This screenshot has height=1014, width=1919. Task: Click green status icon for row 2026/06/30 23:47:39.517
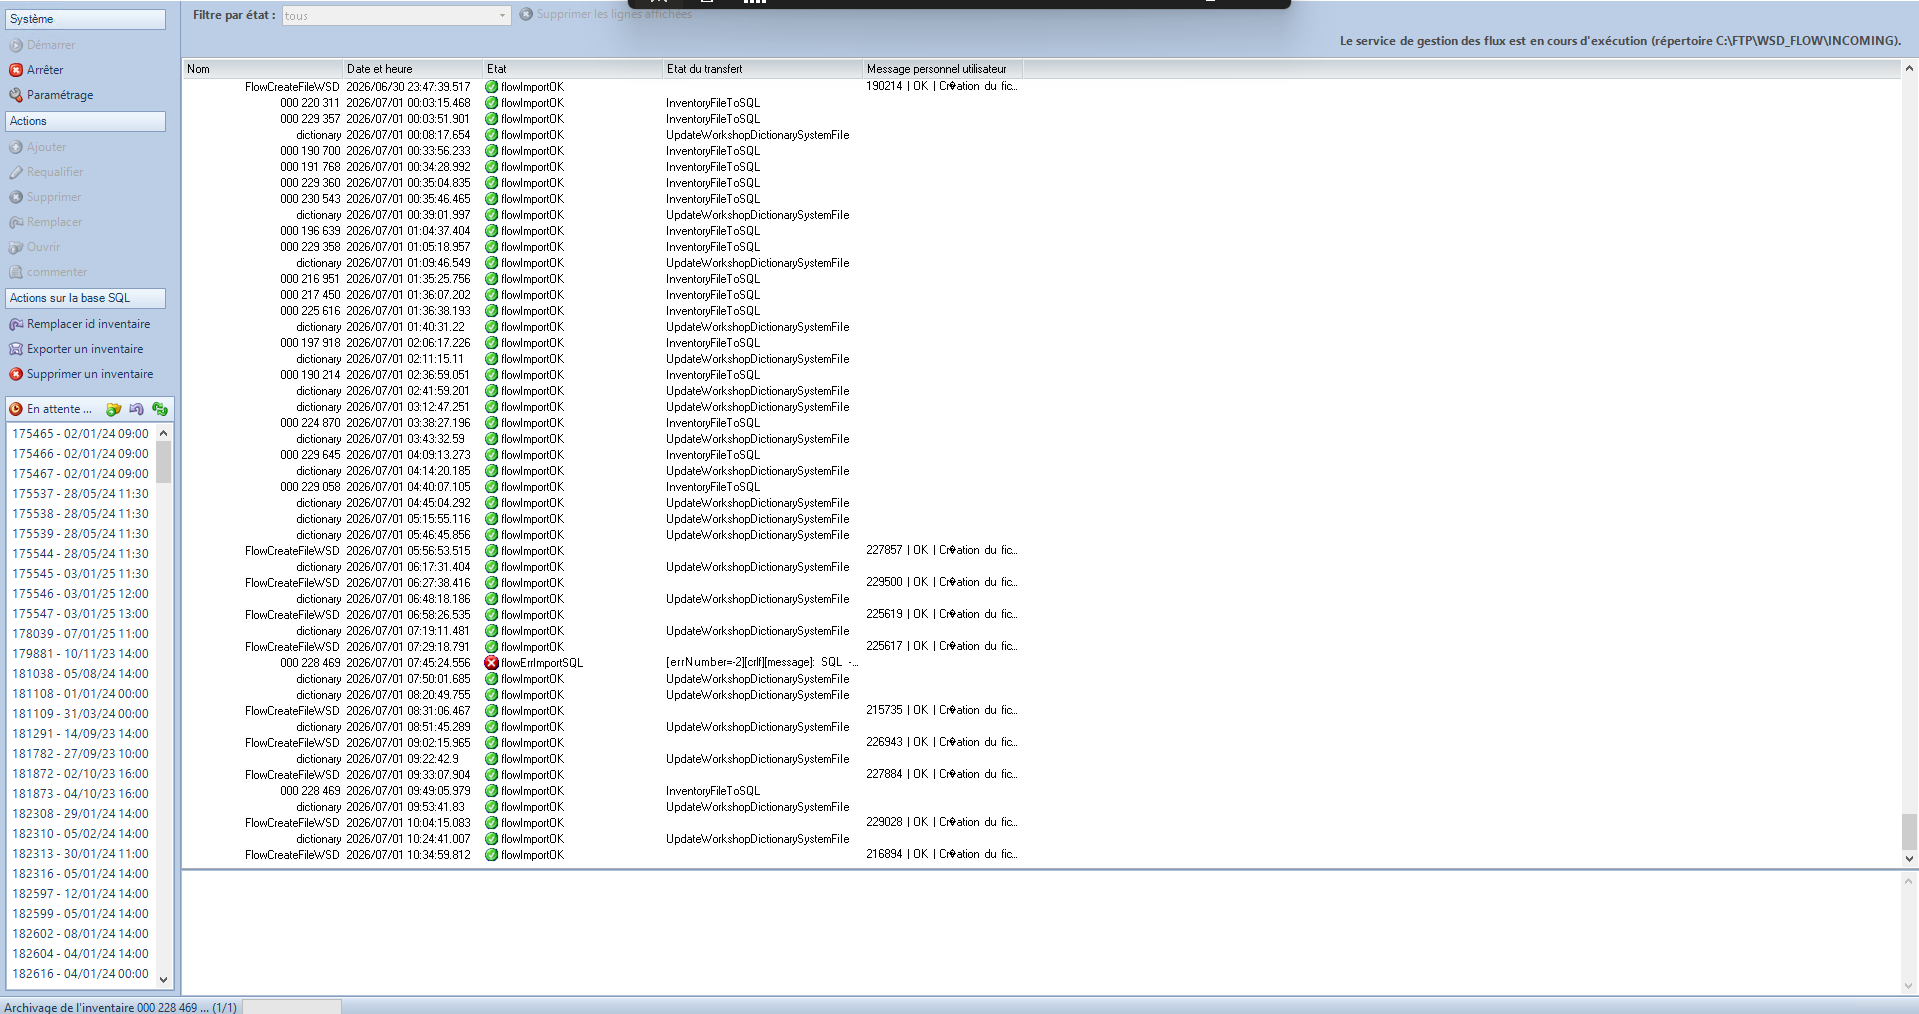coord(492,87)
